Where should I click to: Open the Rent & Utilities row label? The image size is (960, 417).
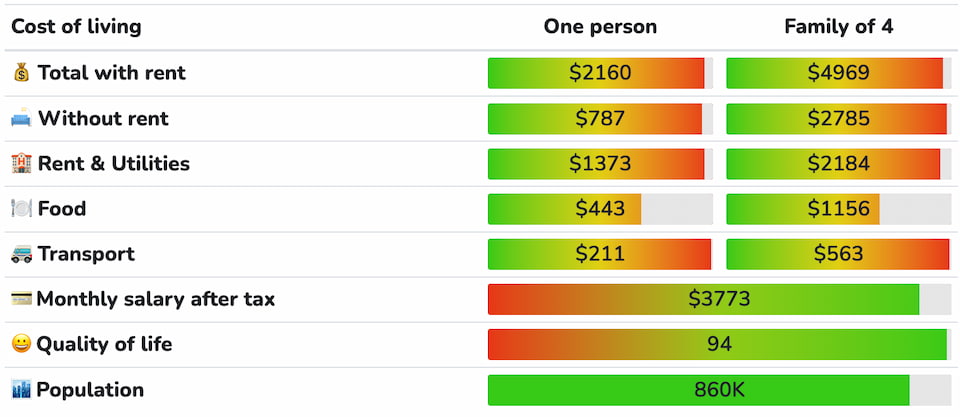[113, 163]
